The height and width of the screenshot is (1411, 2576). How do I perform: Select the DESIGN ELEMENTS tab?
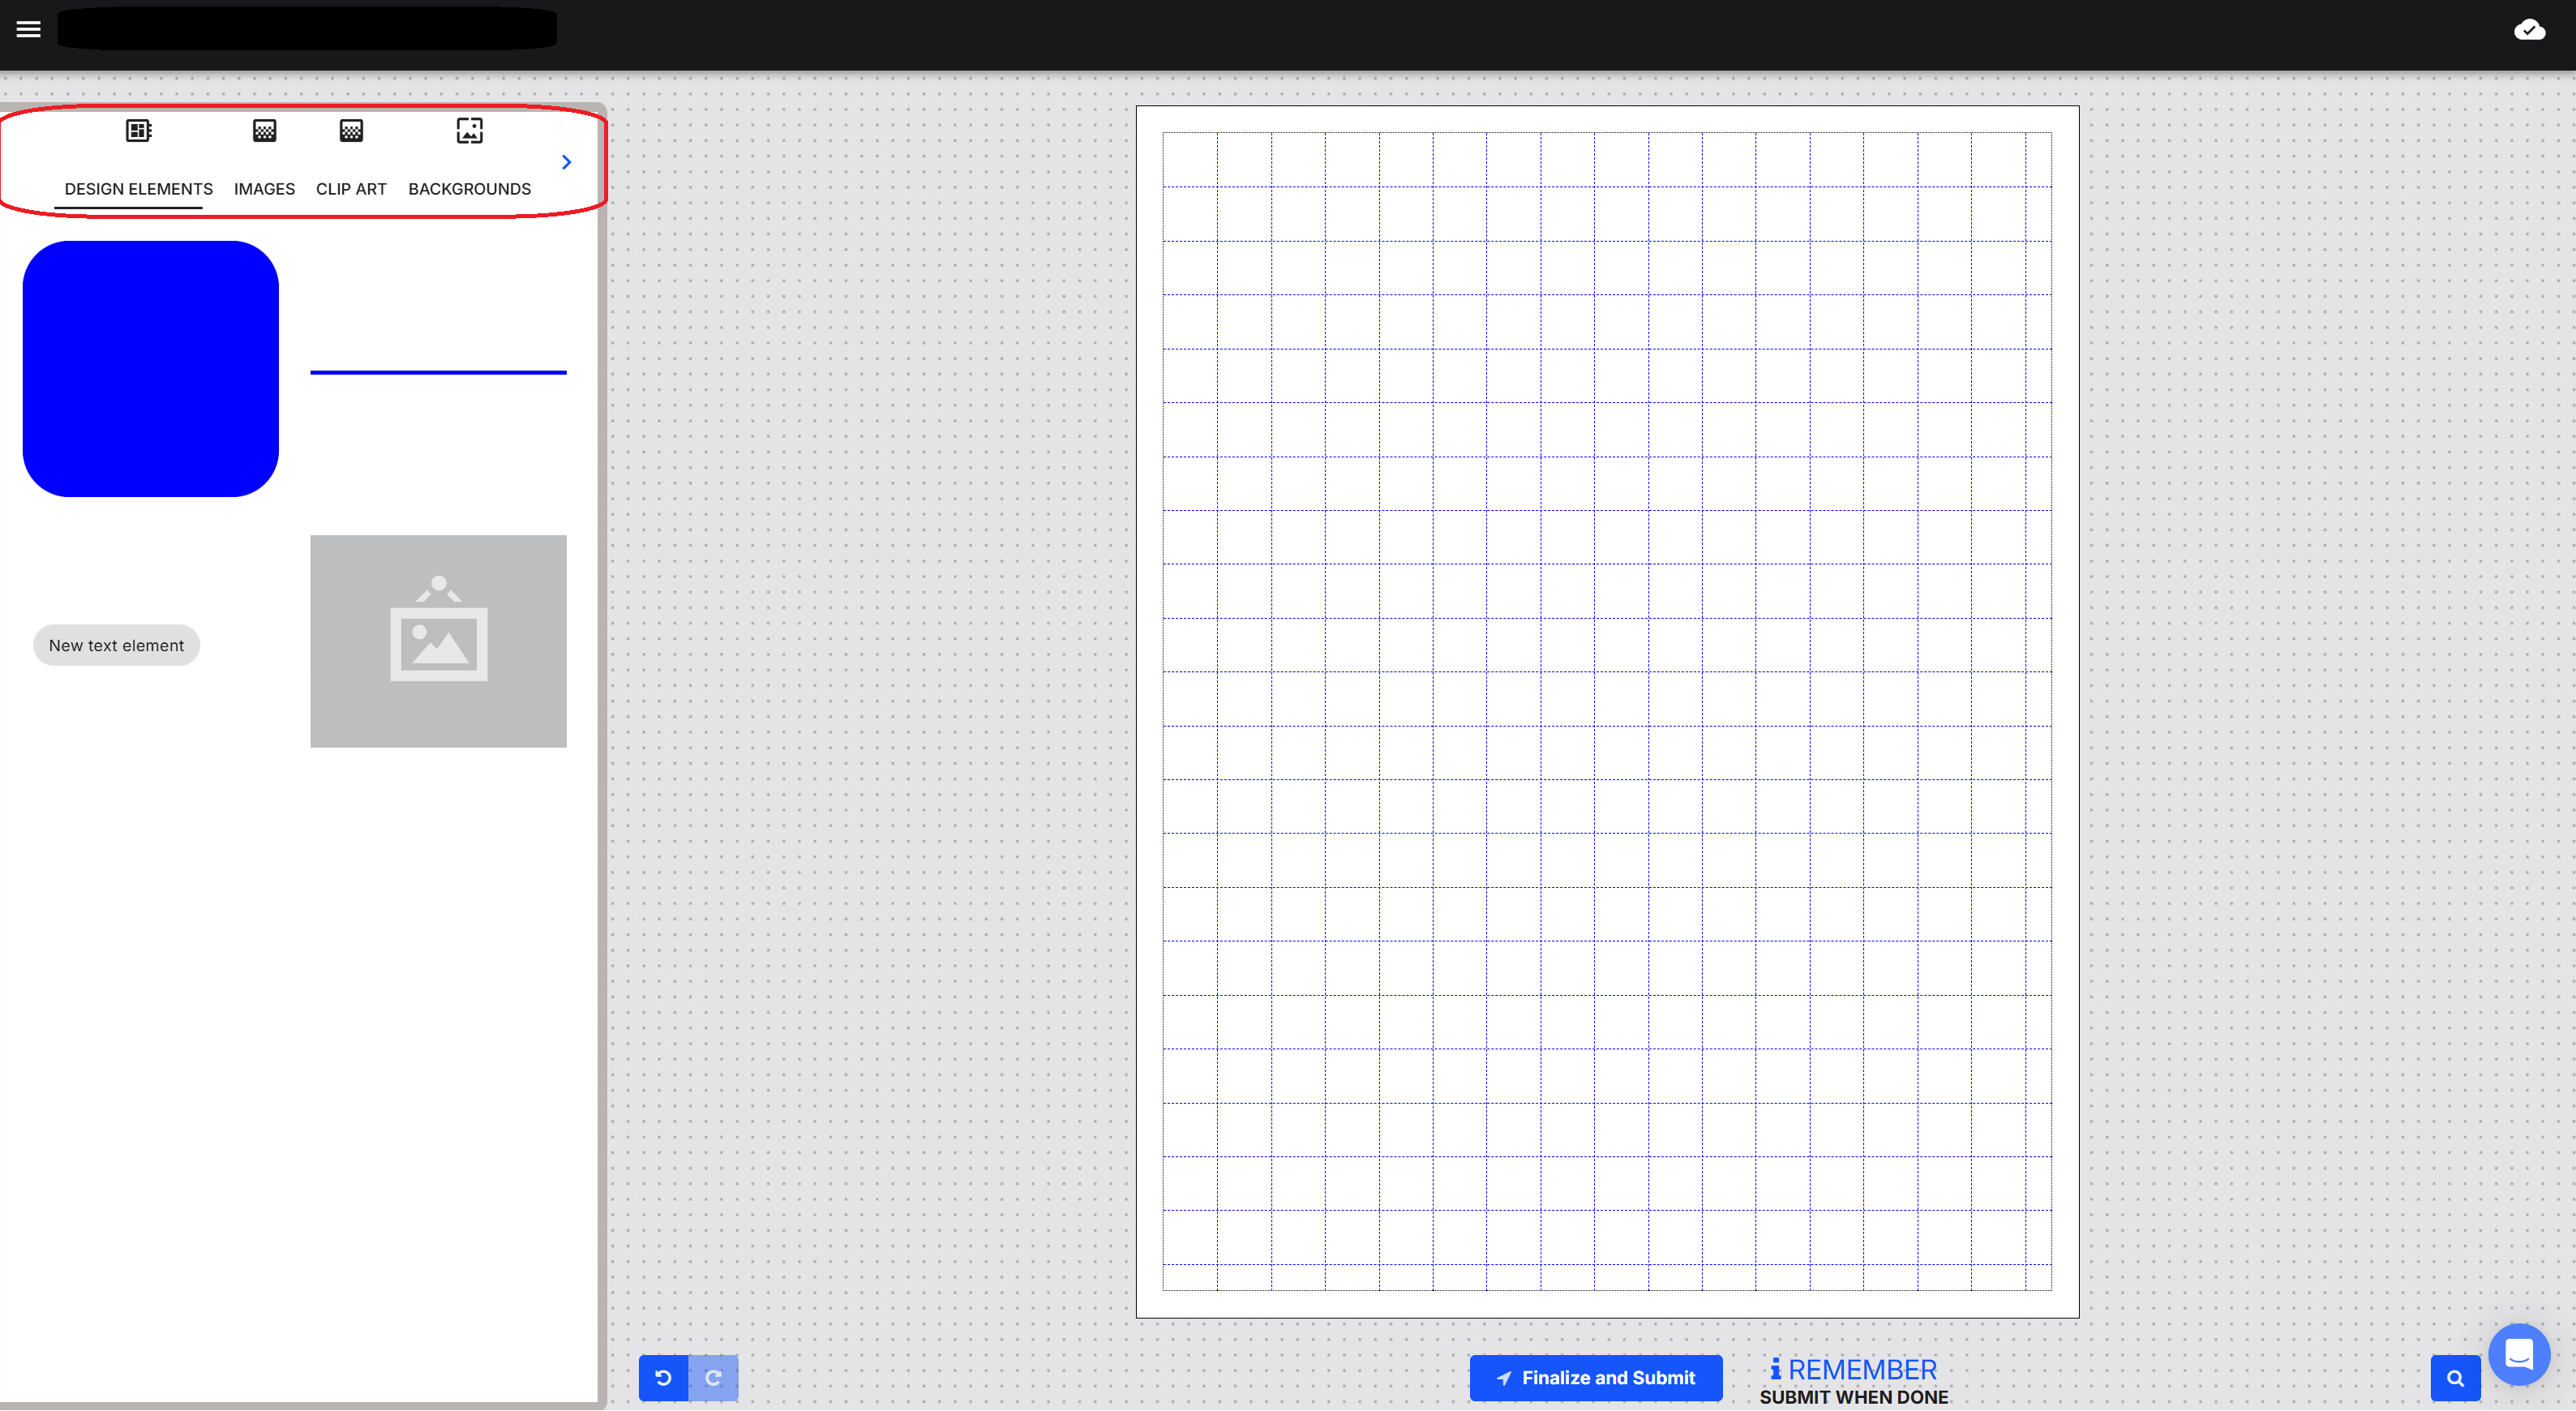tap(138, 189)
